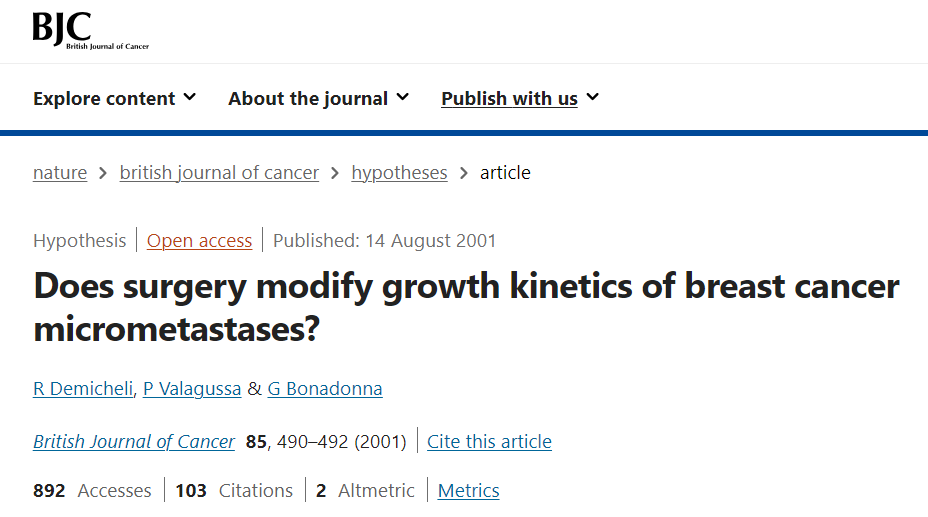Click the Open access link
Image resolution: width=928 pixels, height=517 pixels.
[199, 240]
